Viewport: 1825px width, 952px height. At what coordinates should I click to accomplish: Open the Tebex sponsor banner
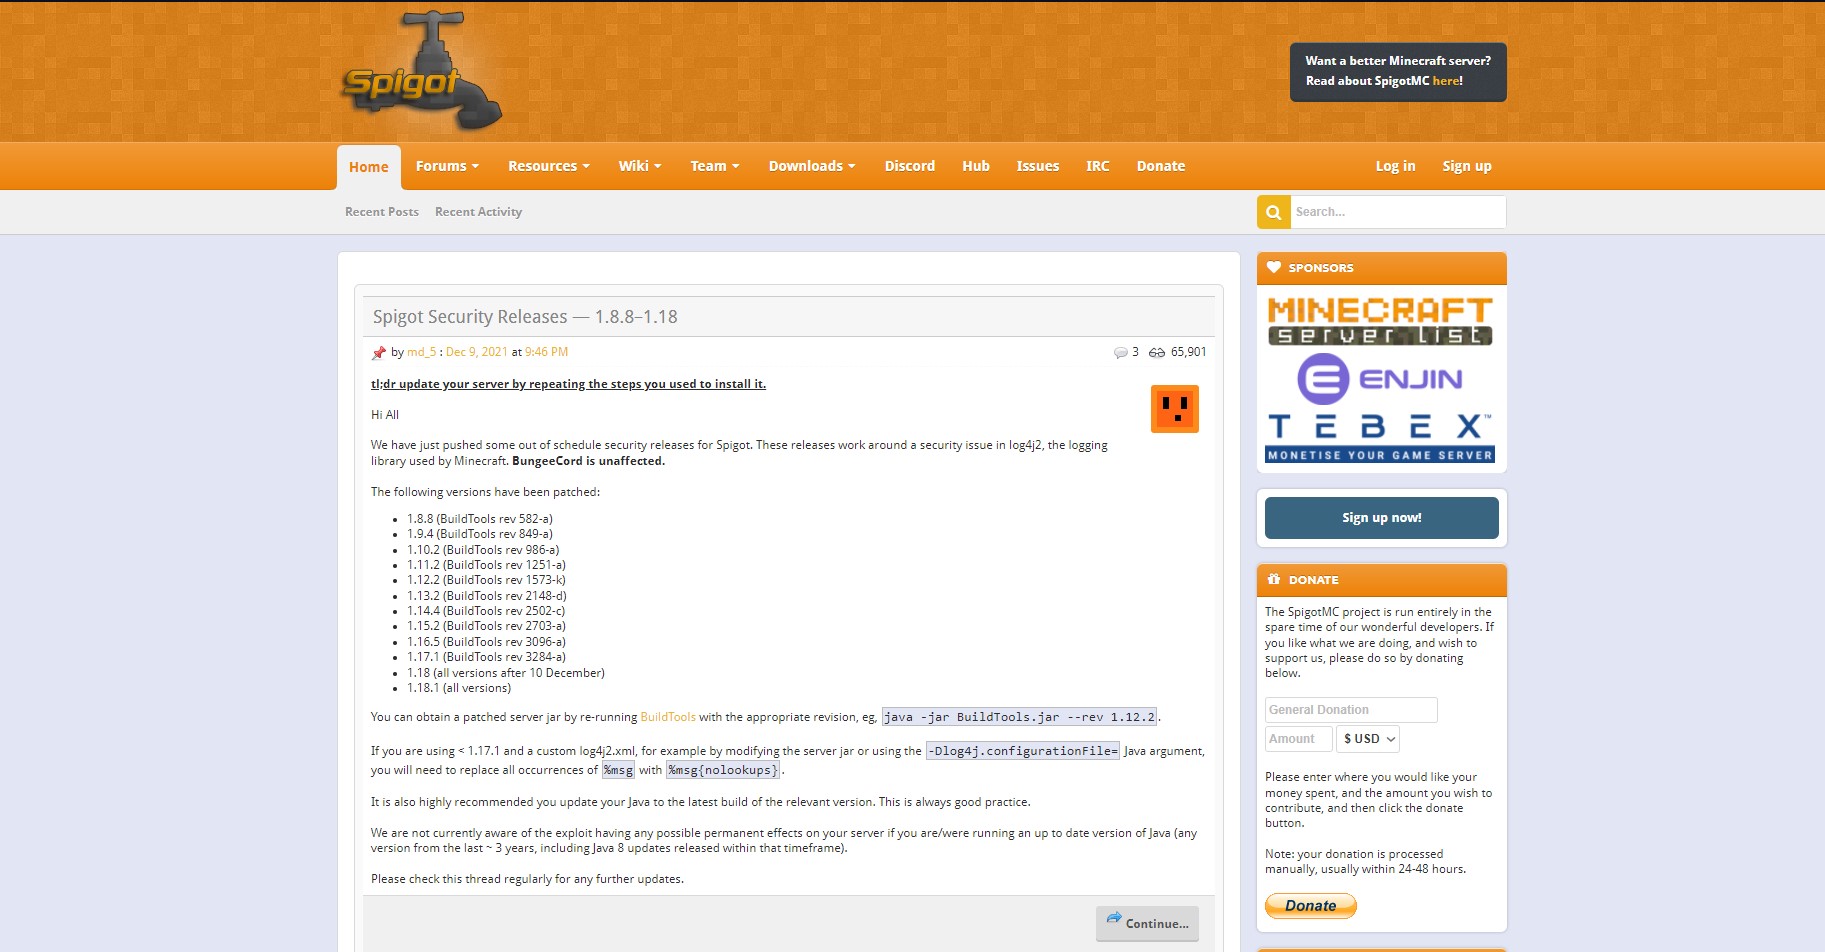tap(1380, 438)
